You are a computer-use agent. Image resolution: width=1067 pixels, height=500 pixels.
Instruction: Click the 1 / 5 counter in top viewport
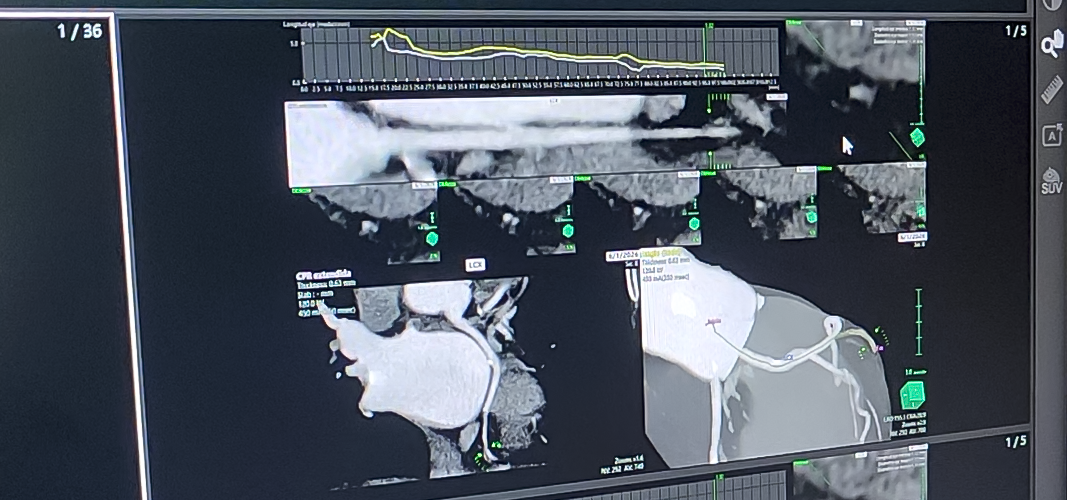tap(1015, 31)
